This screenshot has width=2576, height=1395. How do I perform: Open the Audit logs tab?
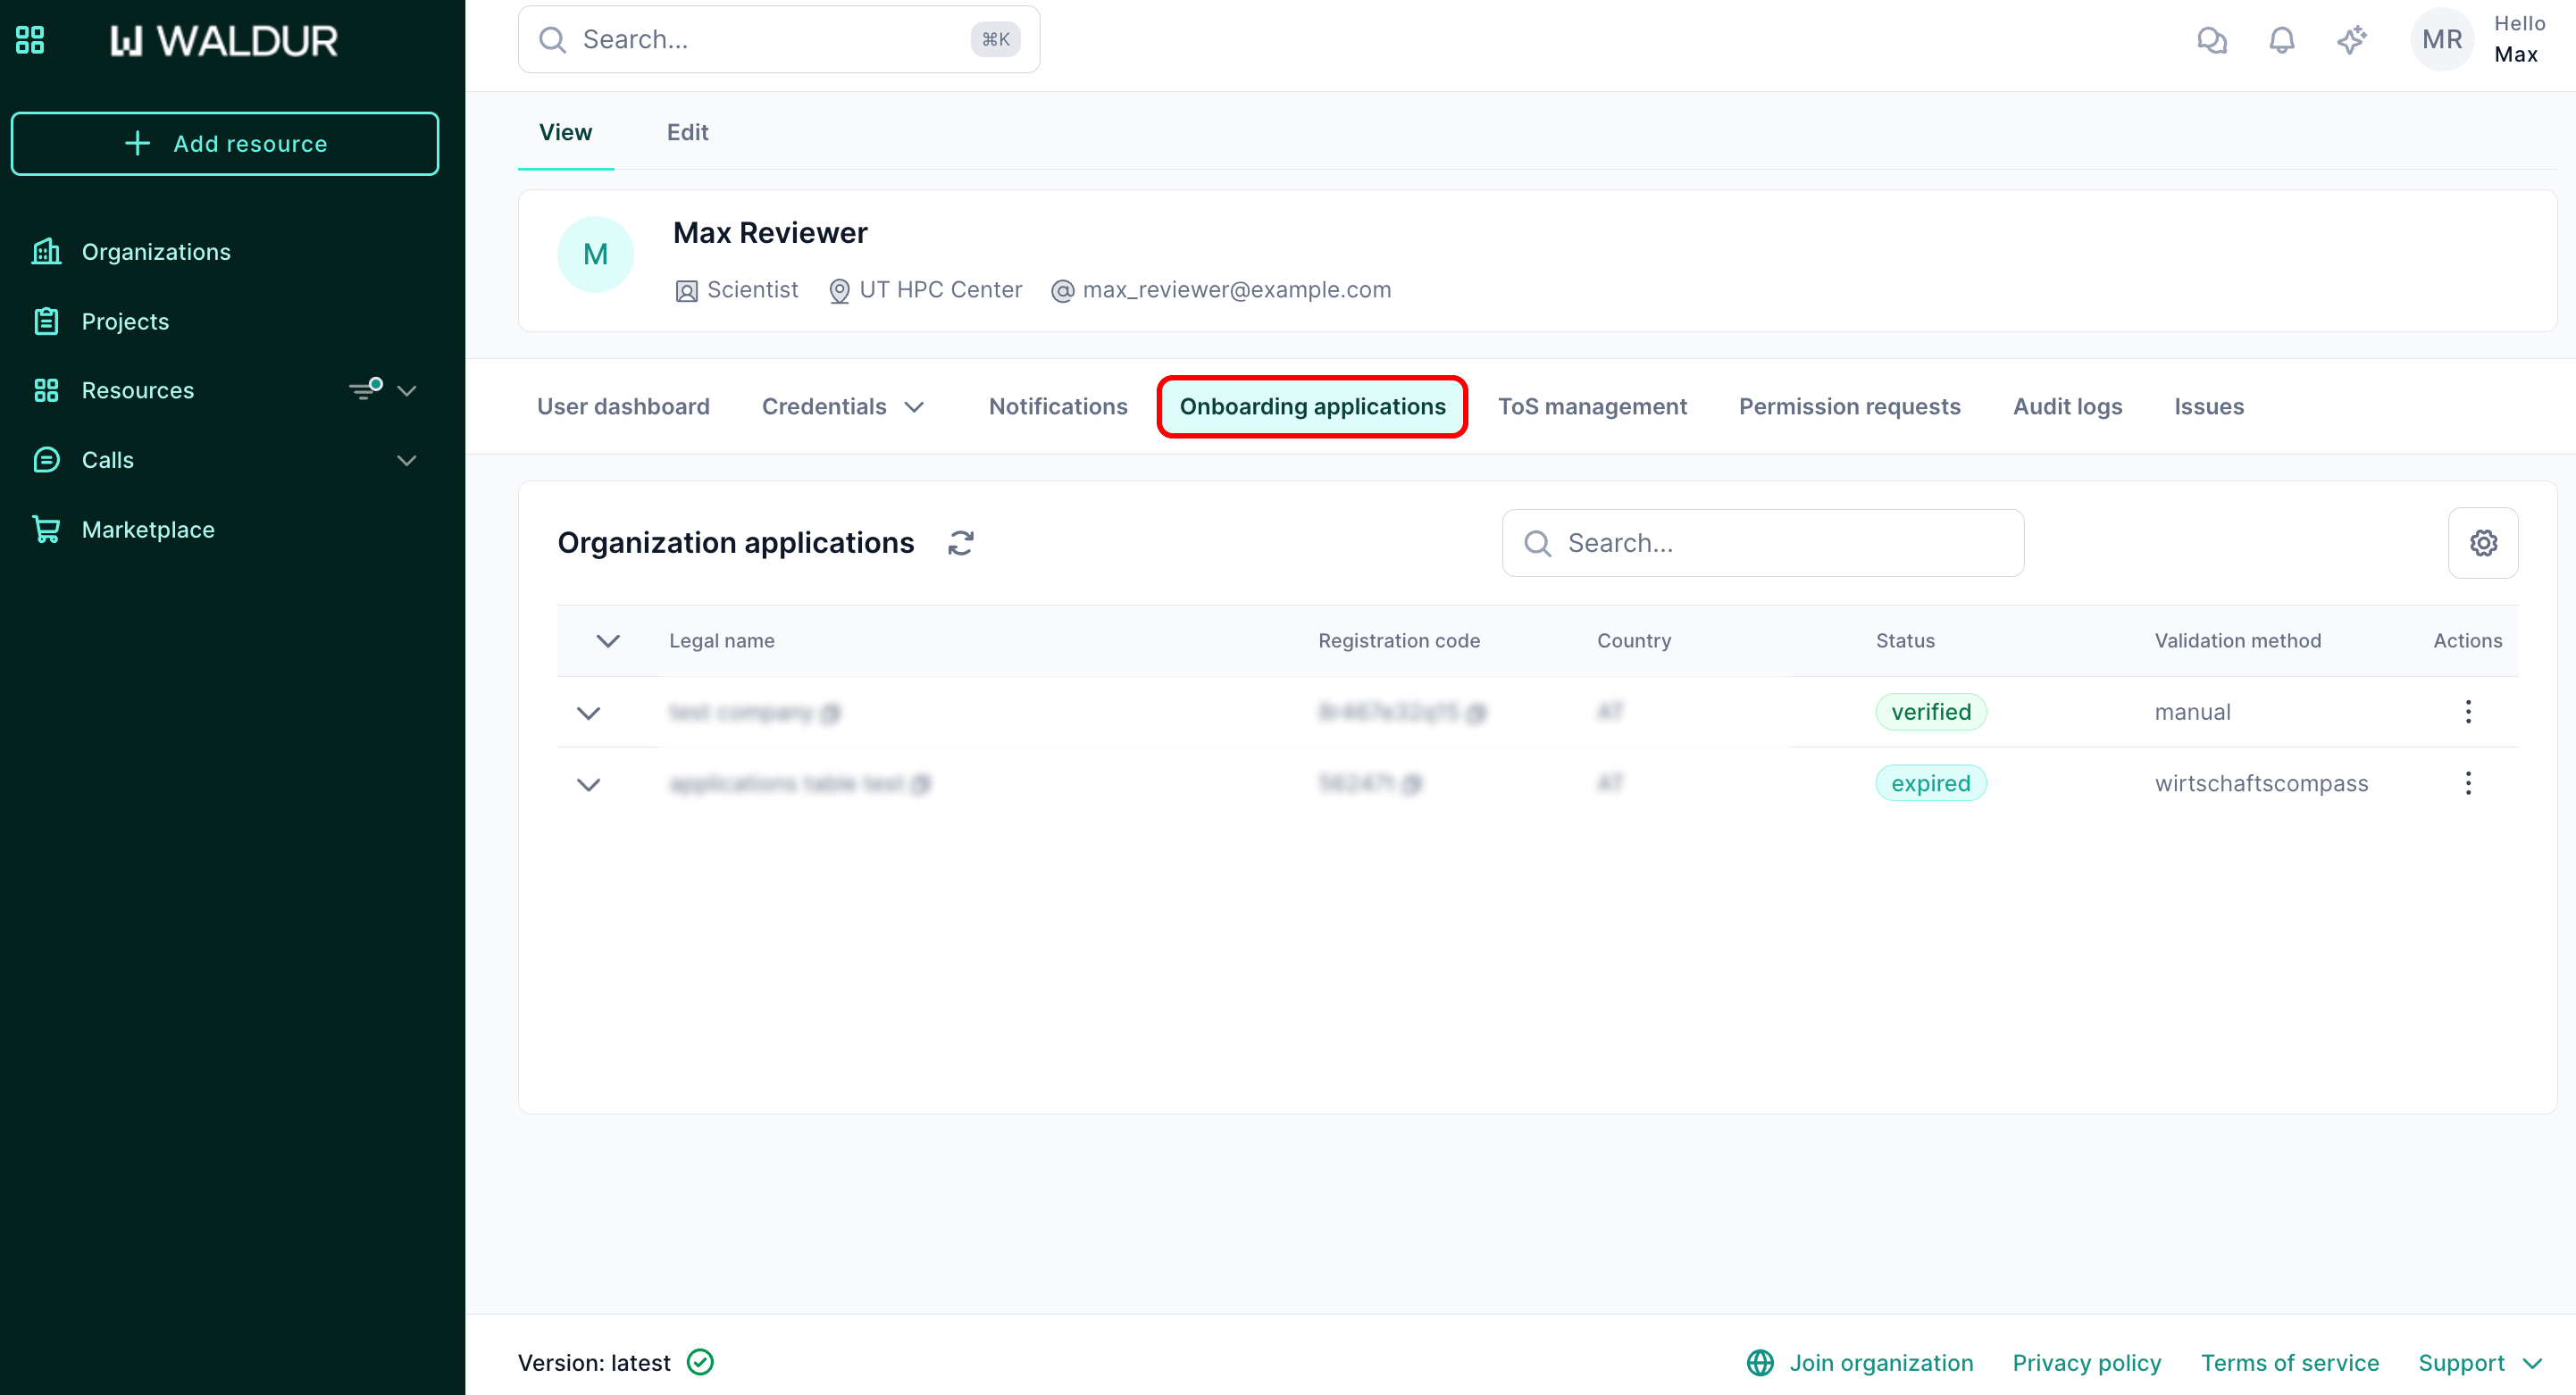coord(2067,407)
